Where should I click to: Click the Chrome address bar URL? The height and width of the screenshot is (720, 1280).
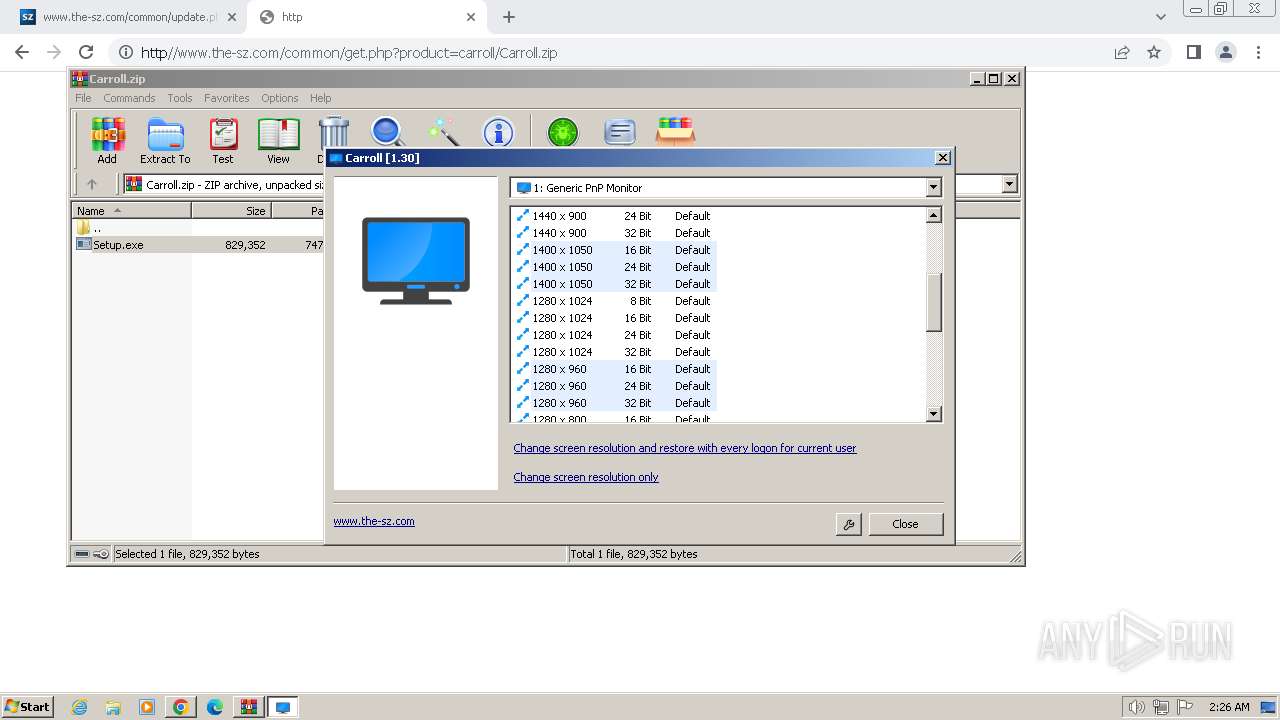pyautogui.click(x=349, y=53)
